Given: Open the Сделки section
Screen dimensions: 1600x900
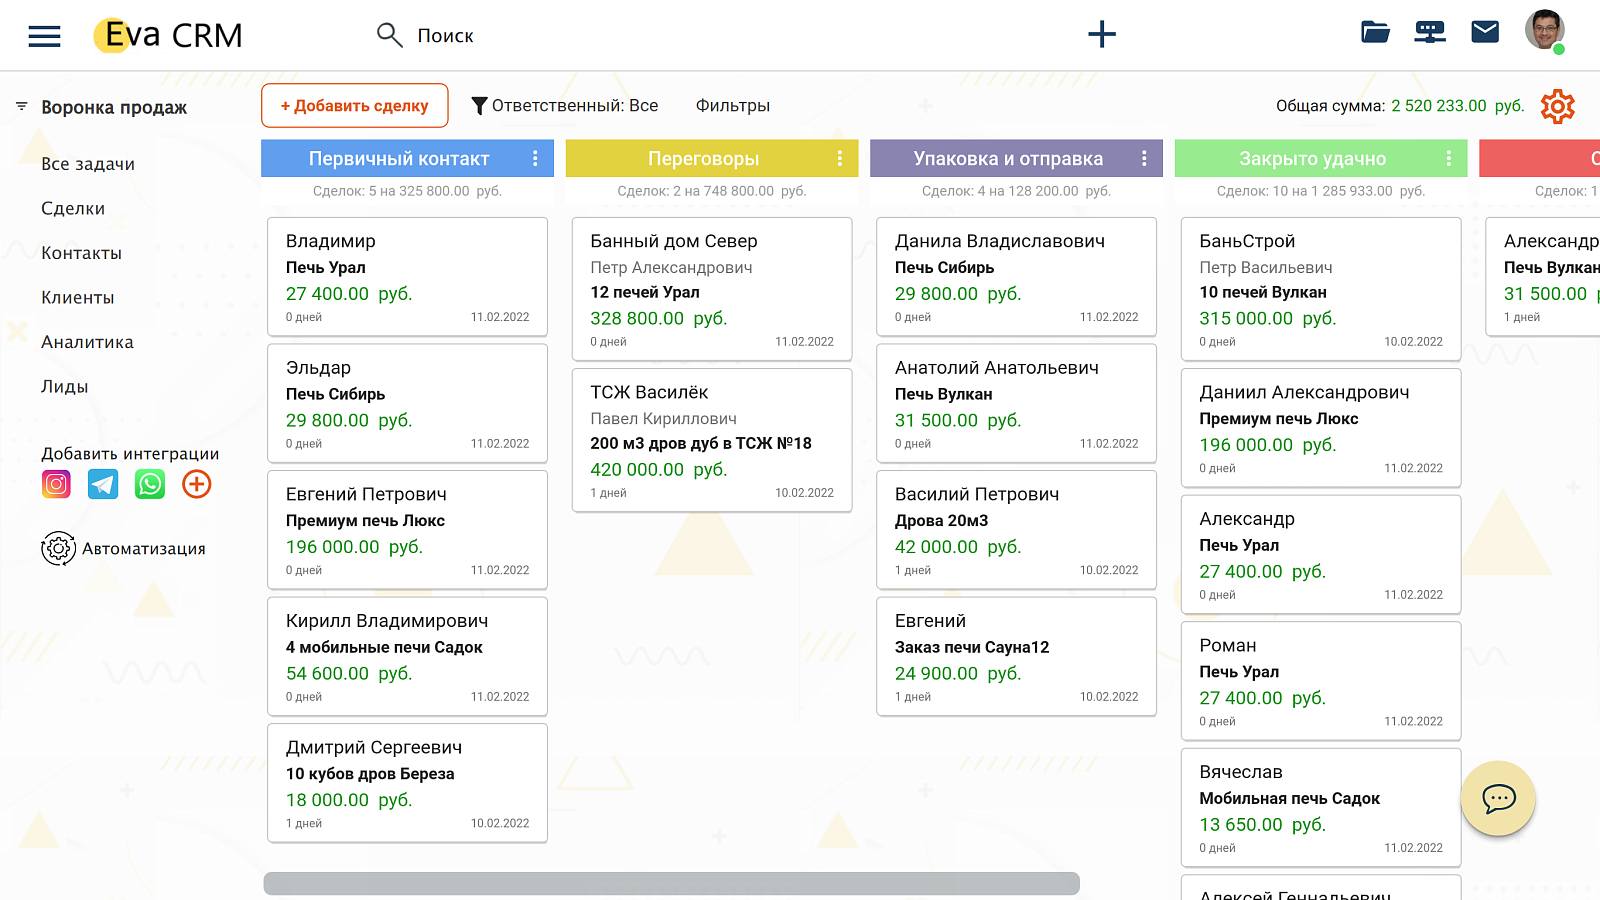Looking at the screenshot, I should (x=73, y=208).
